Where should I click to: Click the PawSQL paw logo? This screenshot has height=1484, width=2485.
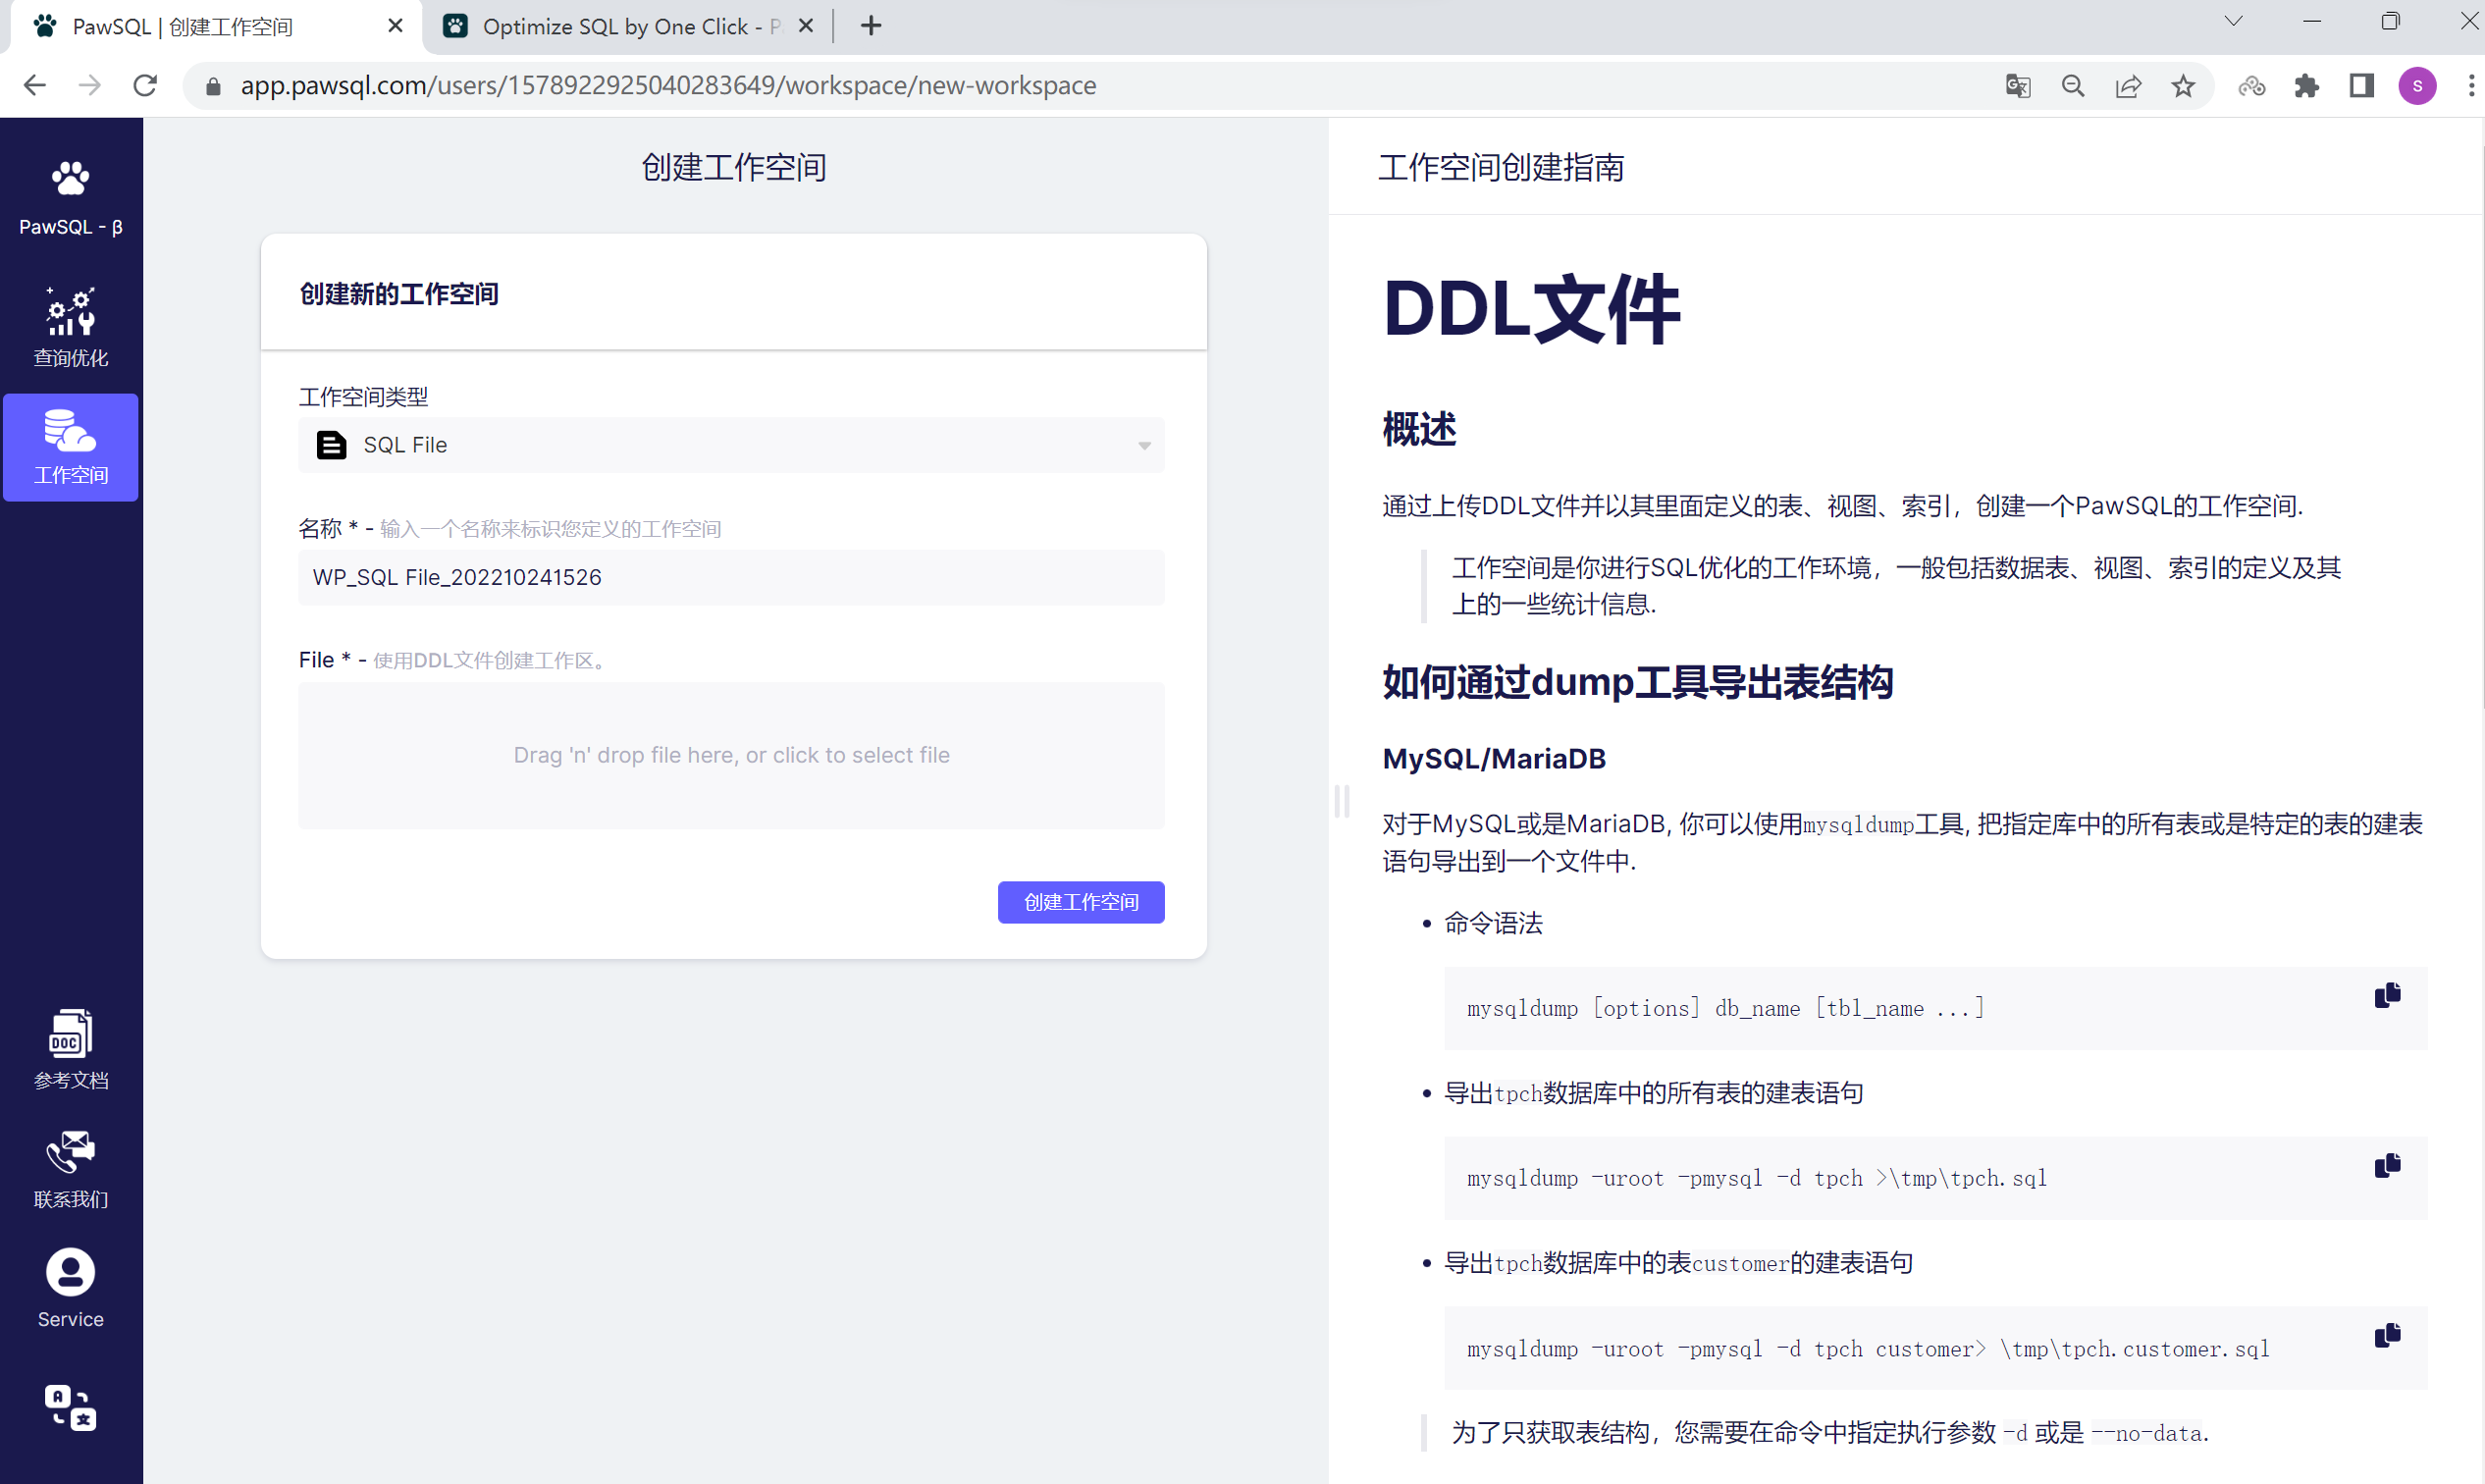70,177
